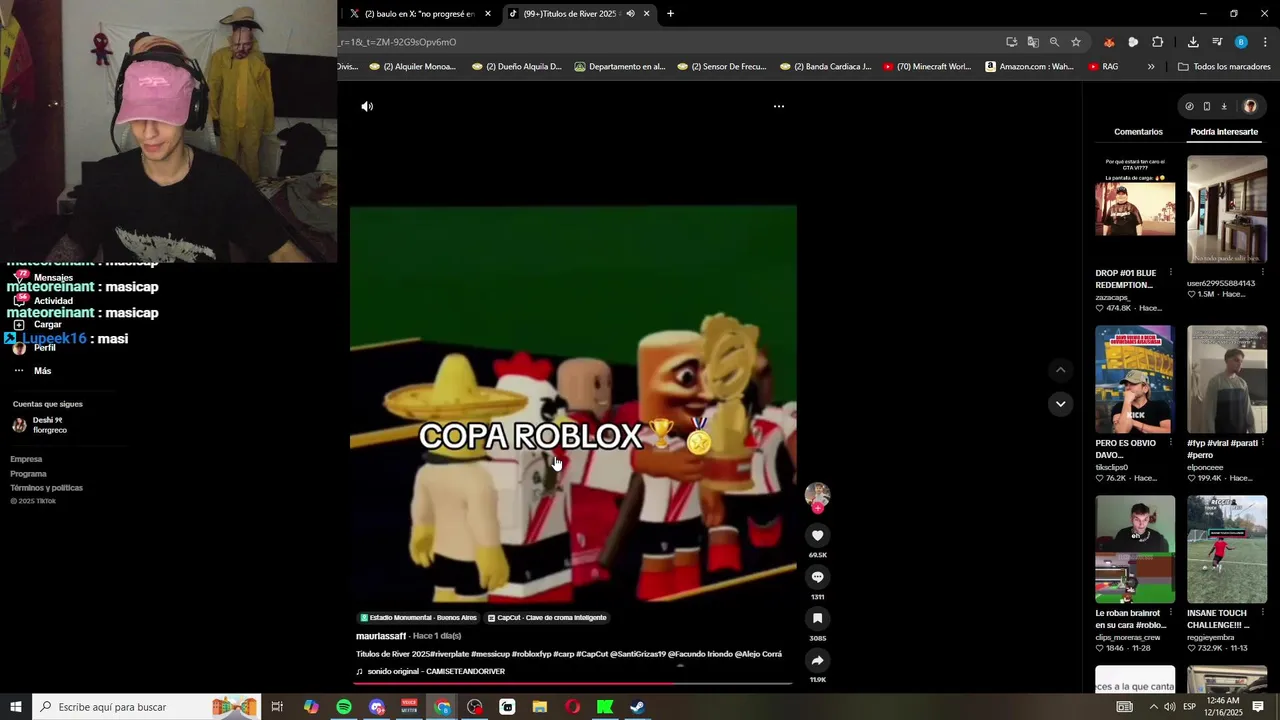The image size is (1280, 720).
Task: Click the maurlassaff username below the video
Action: click(381, 636)
